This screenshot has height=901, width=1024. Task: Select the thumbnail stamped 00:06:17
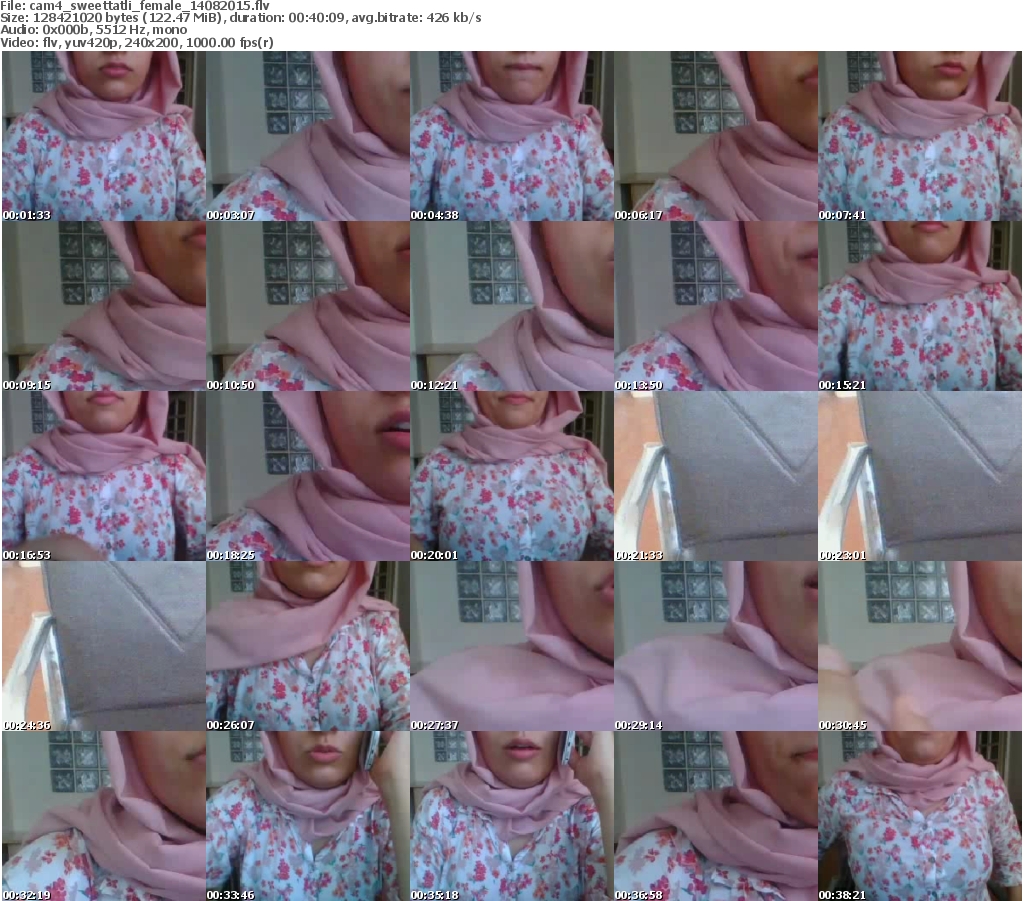(x=716, y=136)
